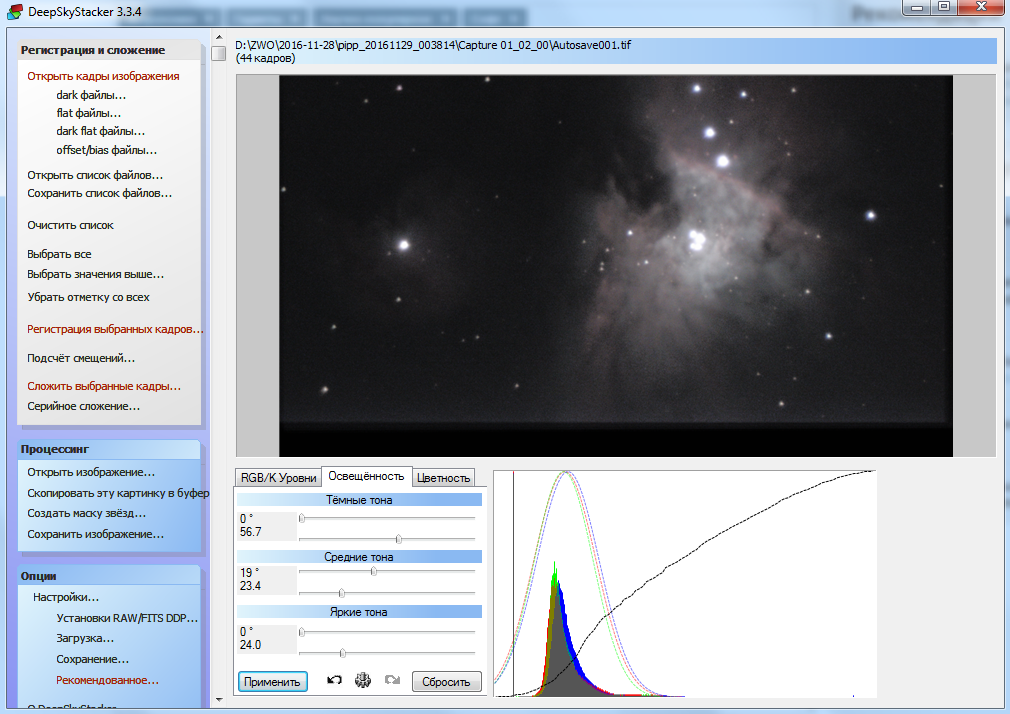The image size is (1010, 714).
Task: Click Подсчёт смещений... link
Action: (x=81, y=358)
